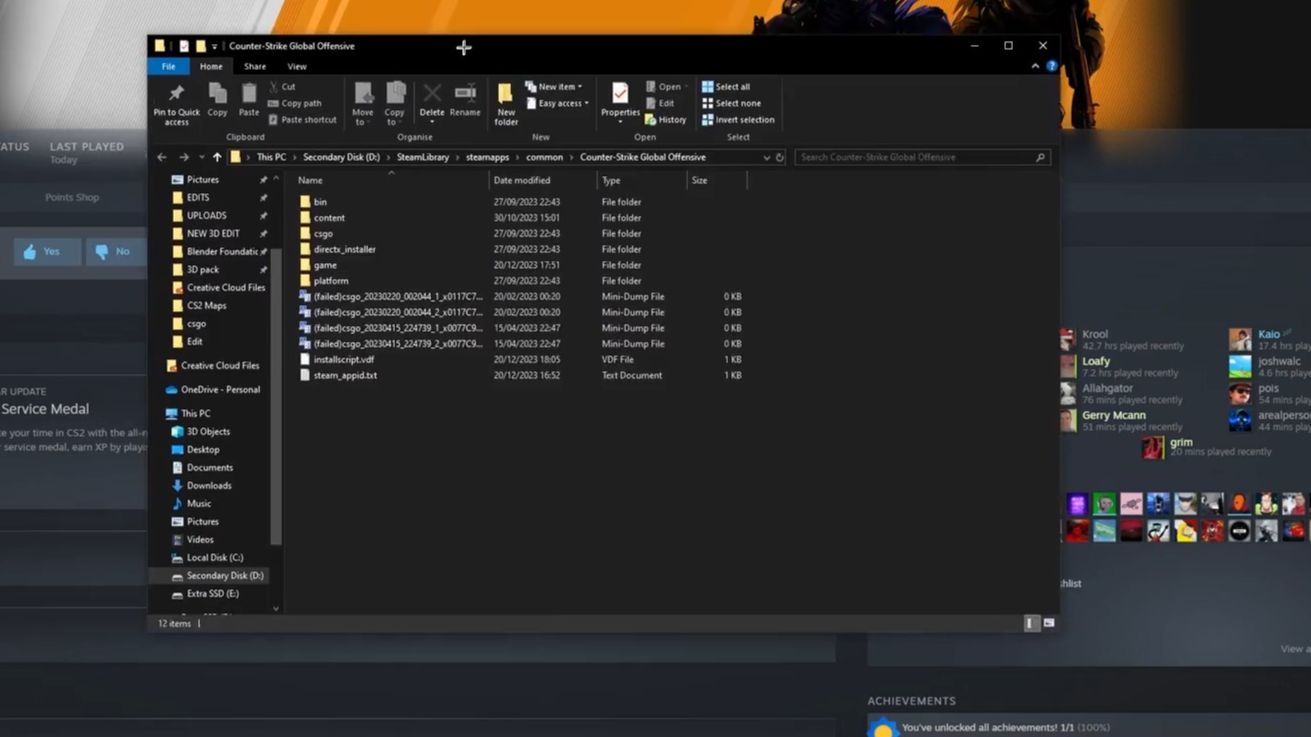This screenshot has width=1311, height=737.
Task: Select the bin folder
Action: tap(320, 202)
